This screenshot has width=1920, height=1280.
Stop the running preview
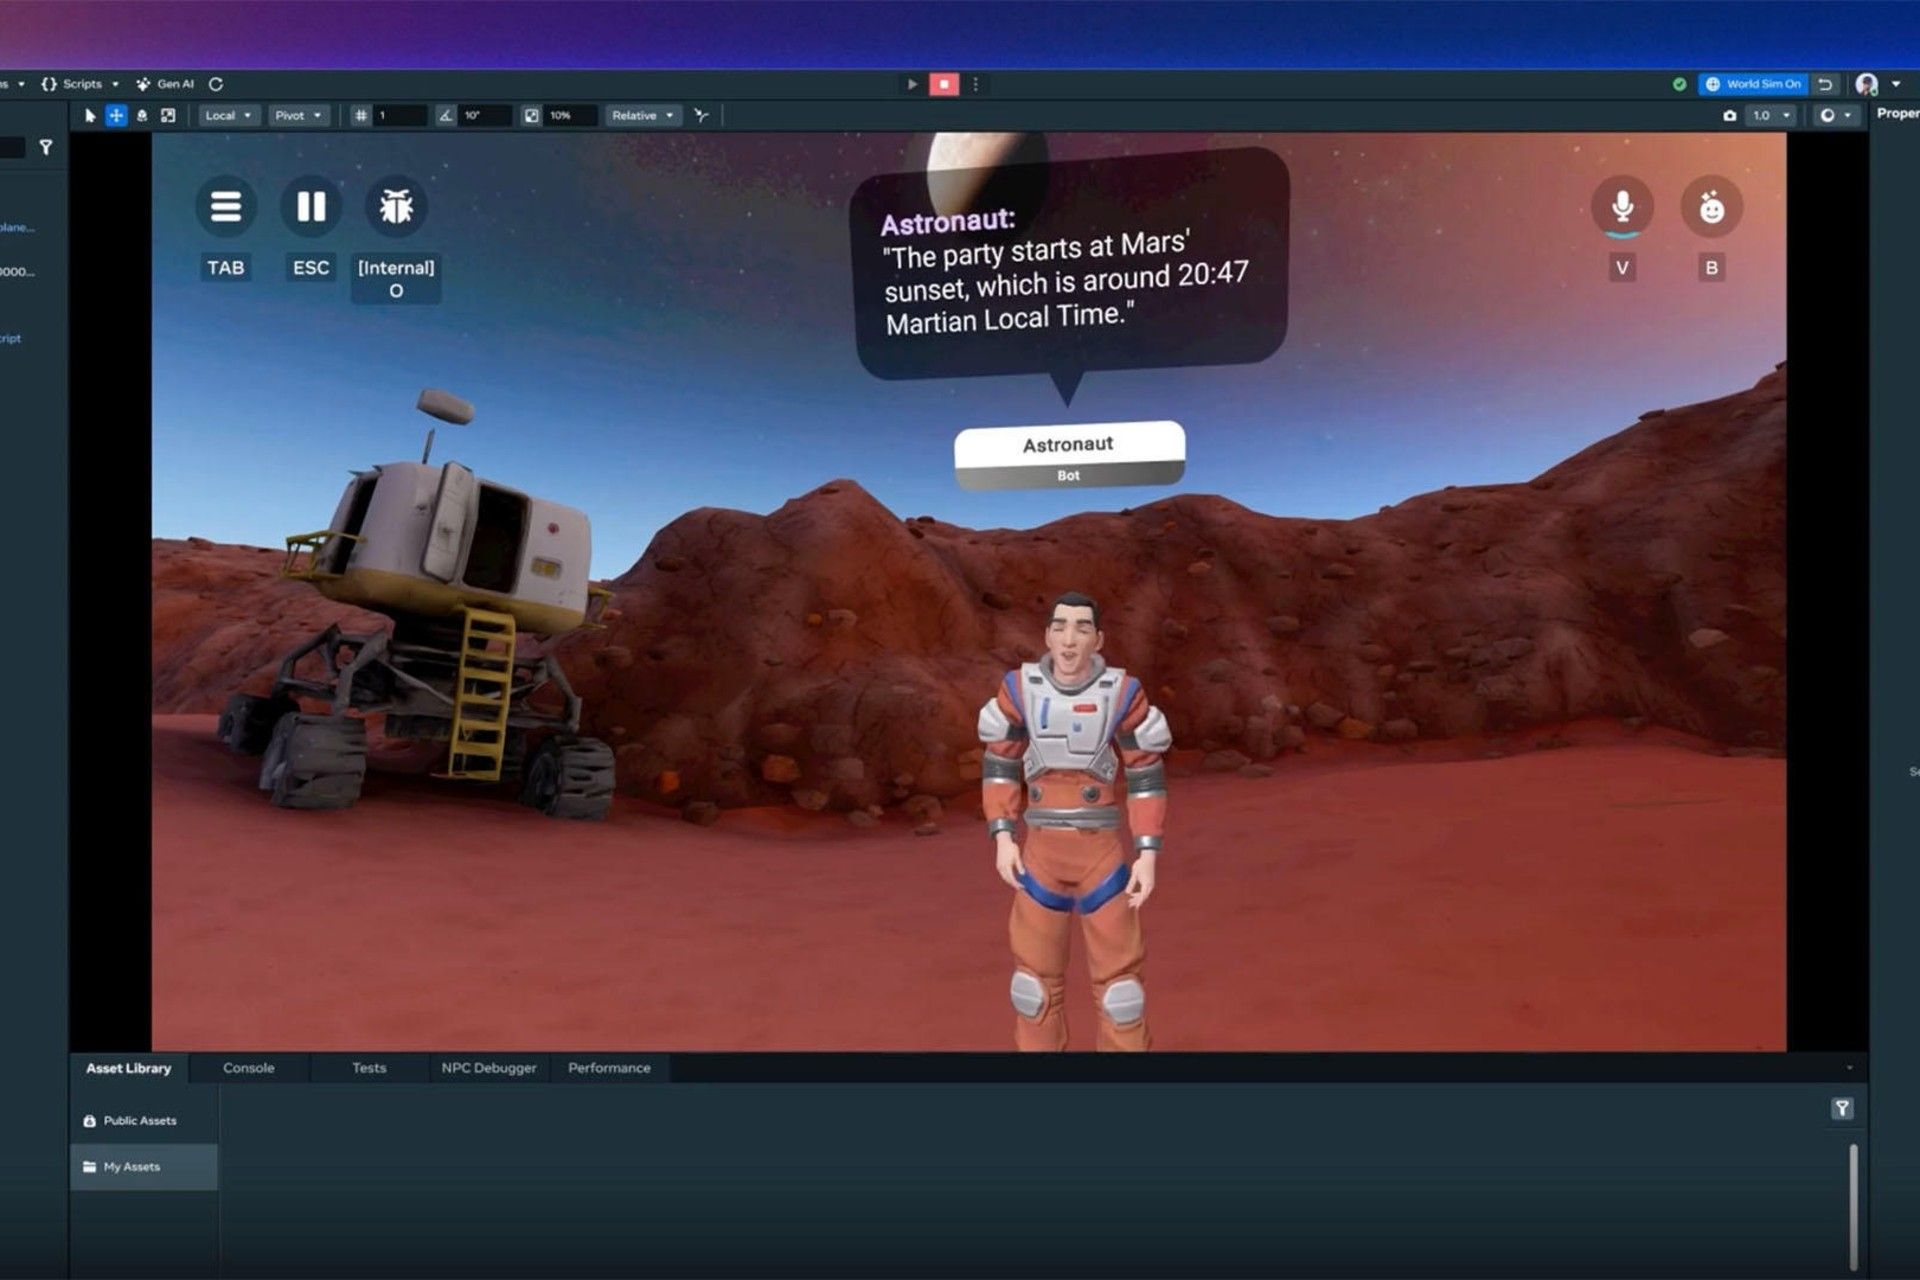943,84
